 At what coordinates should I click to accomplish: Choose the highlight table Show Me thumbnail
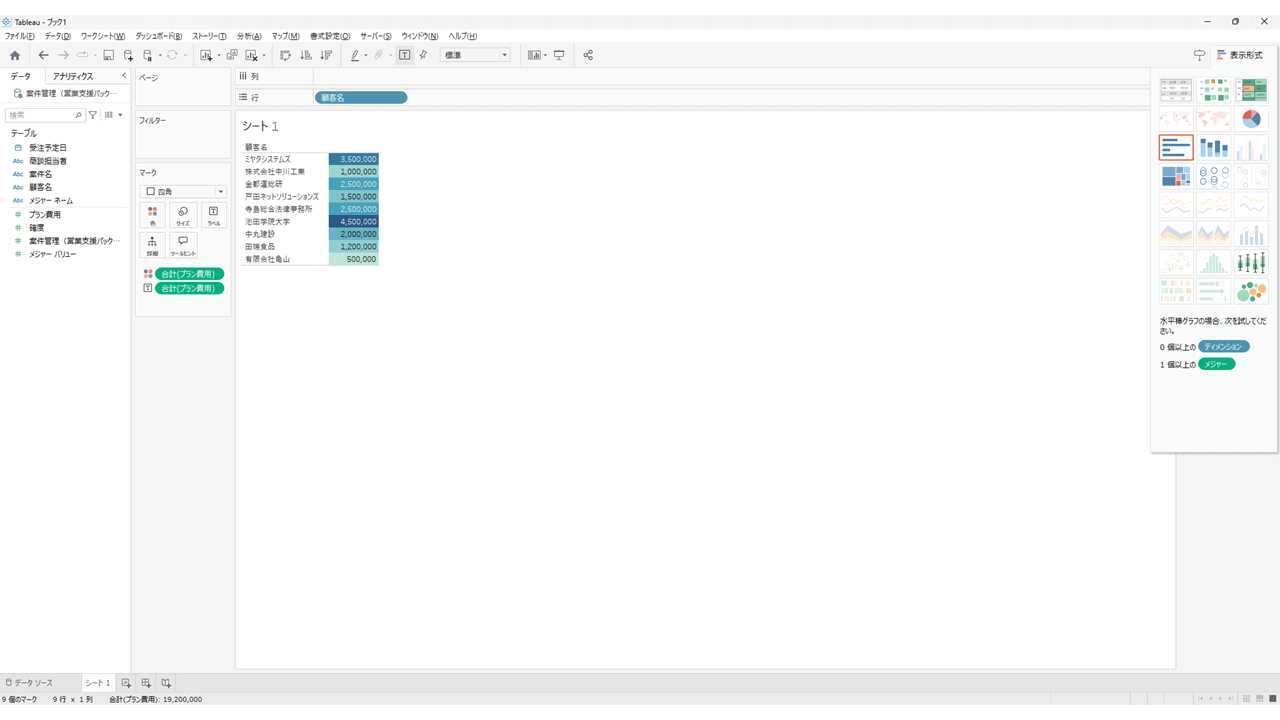(1251, 91)
